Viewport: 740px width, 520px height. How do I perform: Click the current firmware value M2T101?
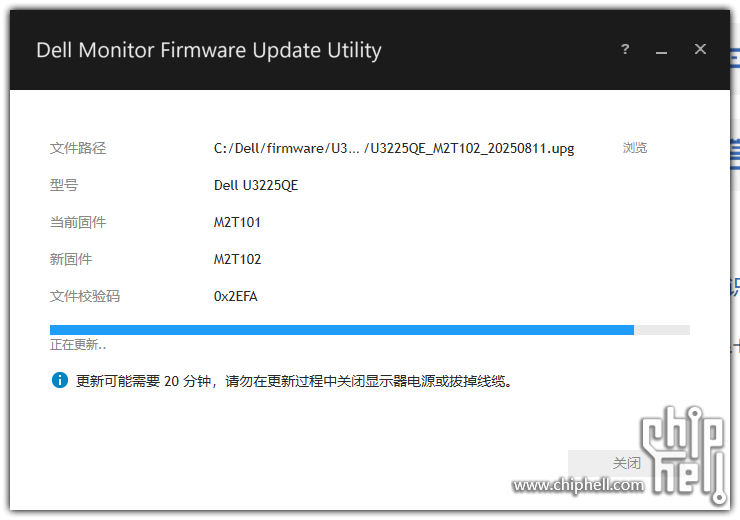click(x=237, y=222)
